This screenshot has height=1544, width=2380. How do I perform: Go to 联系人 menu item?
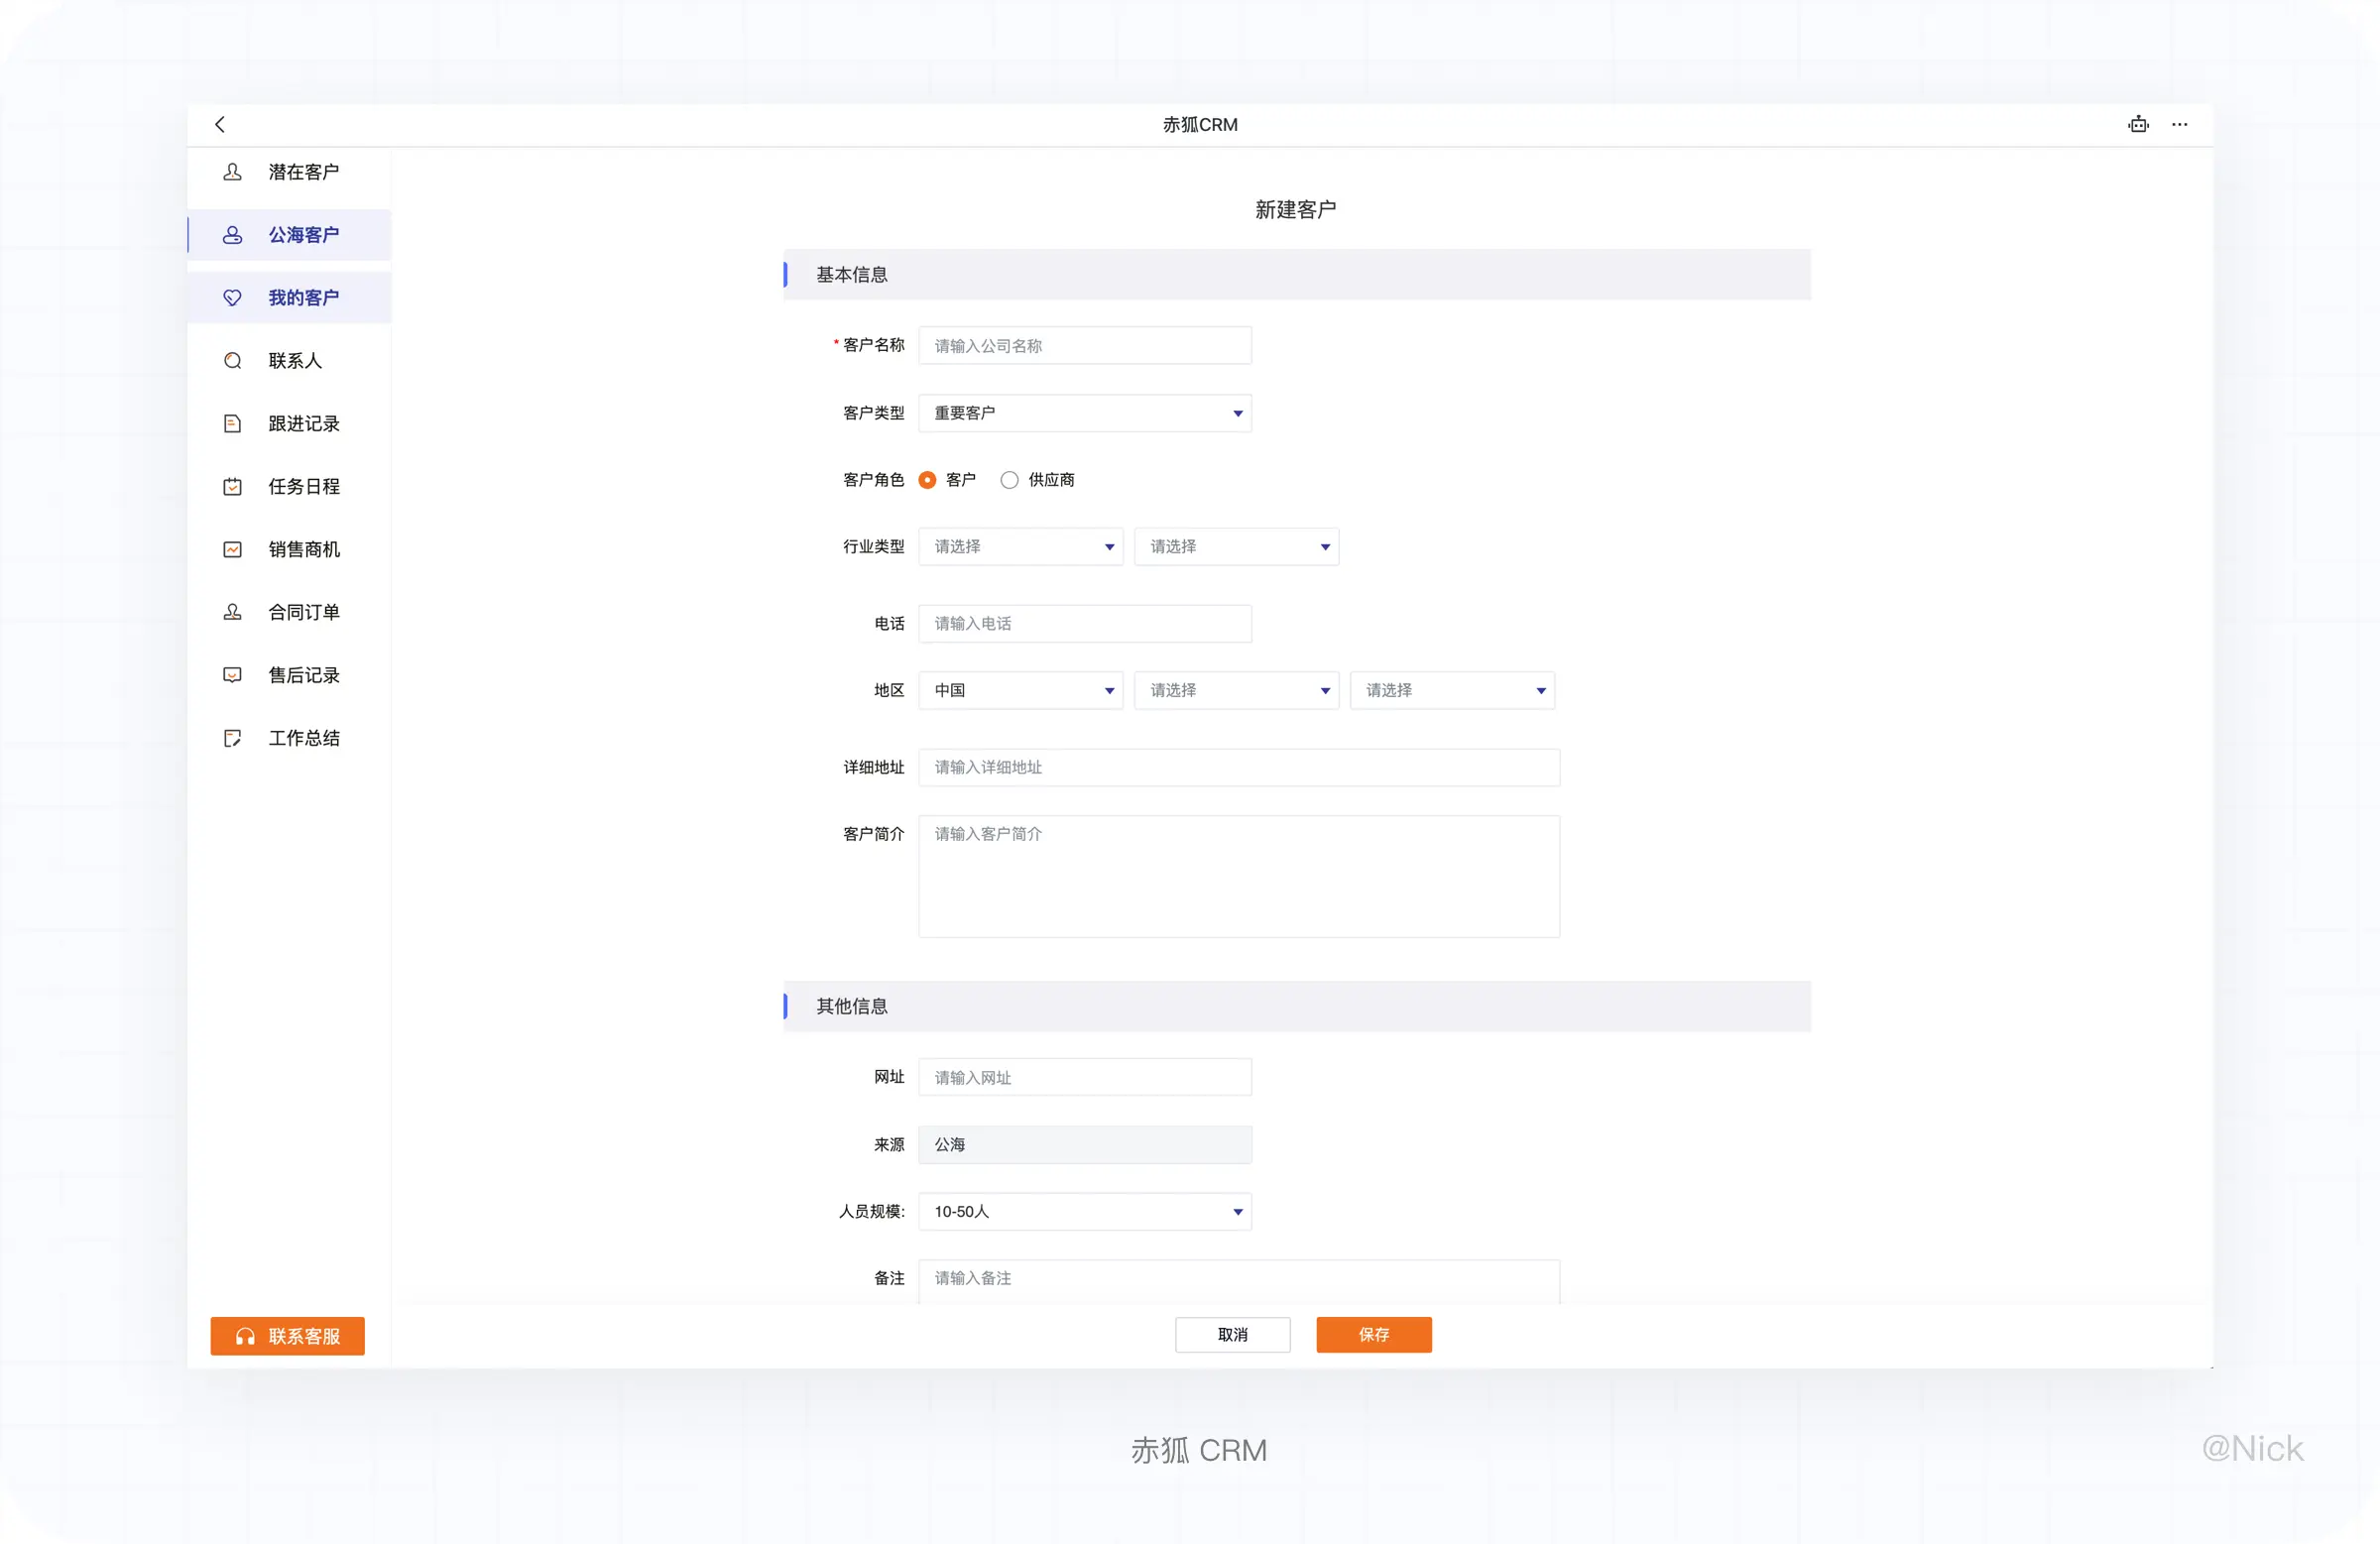point(289,361)
